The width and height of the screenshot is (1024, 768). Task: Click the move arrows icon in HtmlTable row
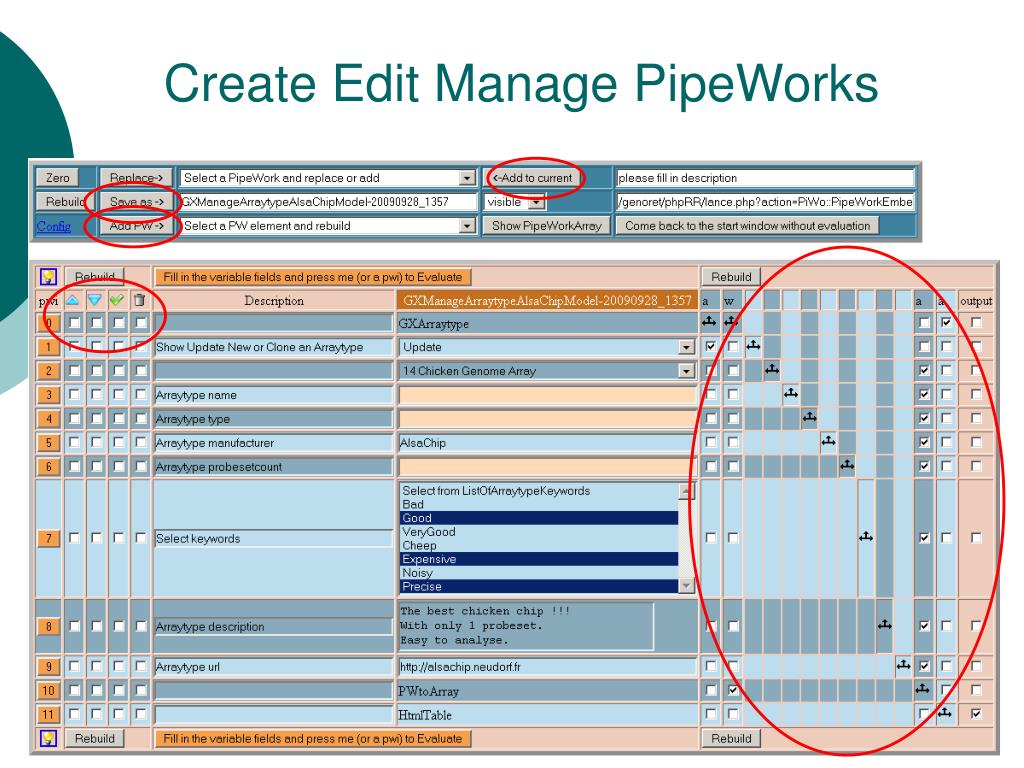944,713
